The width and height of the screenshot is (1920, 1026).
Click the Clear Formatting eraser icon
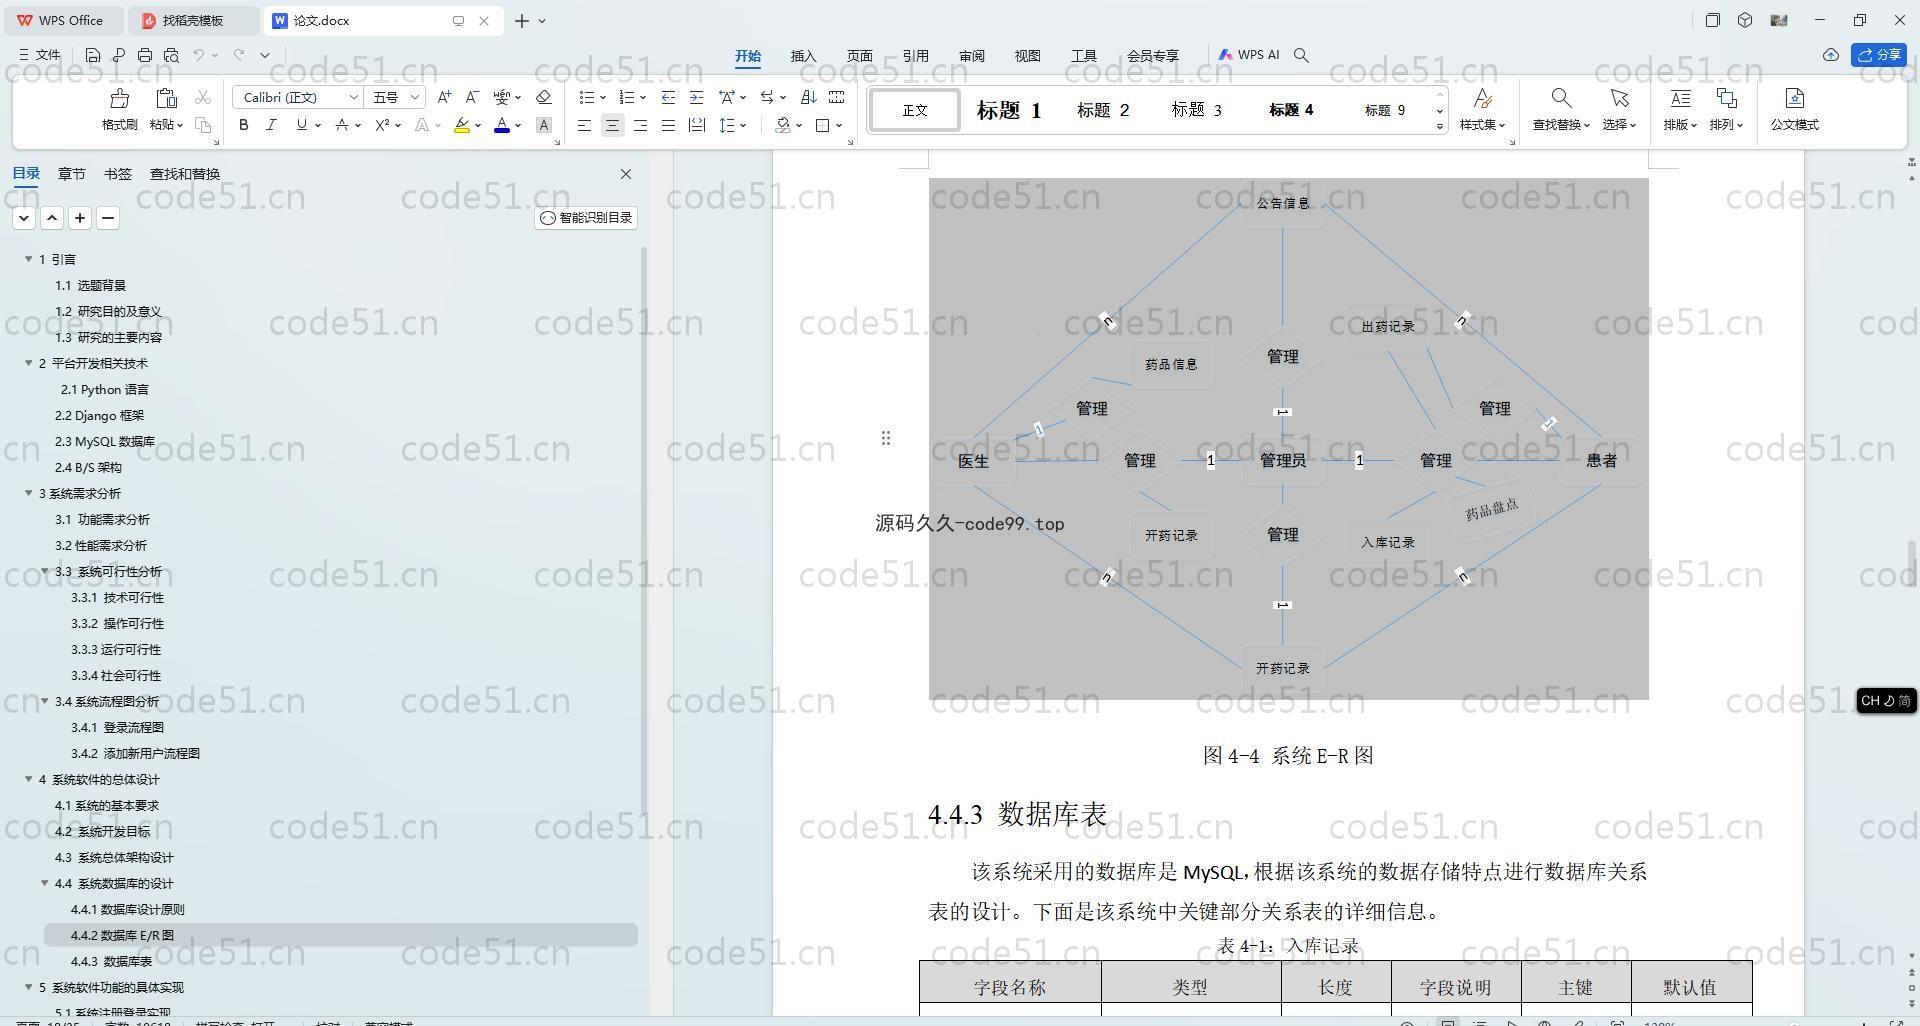tap(543, 97)
